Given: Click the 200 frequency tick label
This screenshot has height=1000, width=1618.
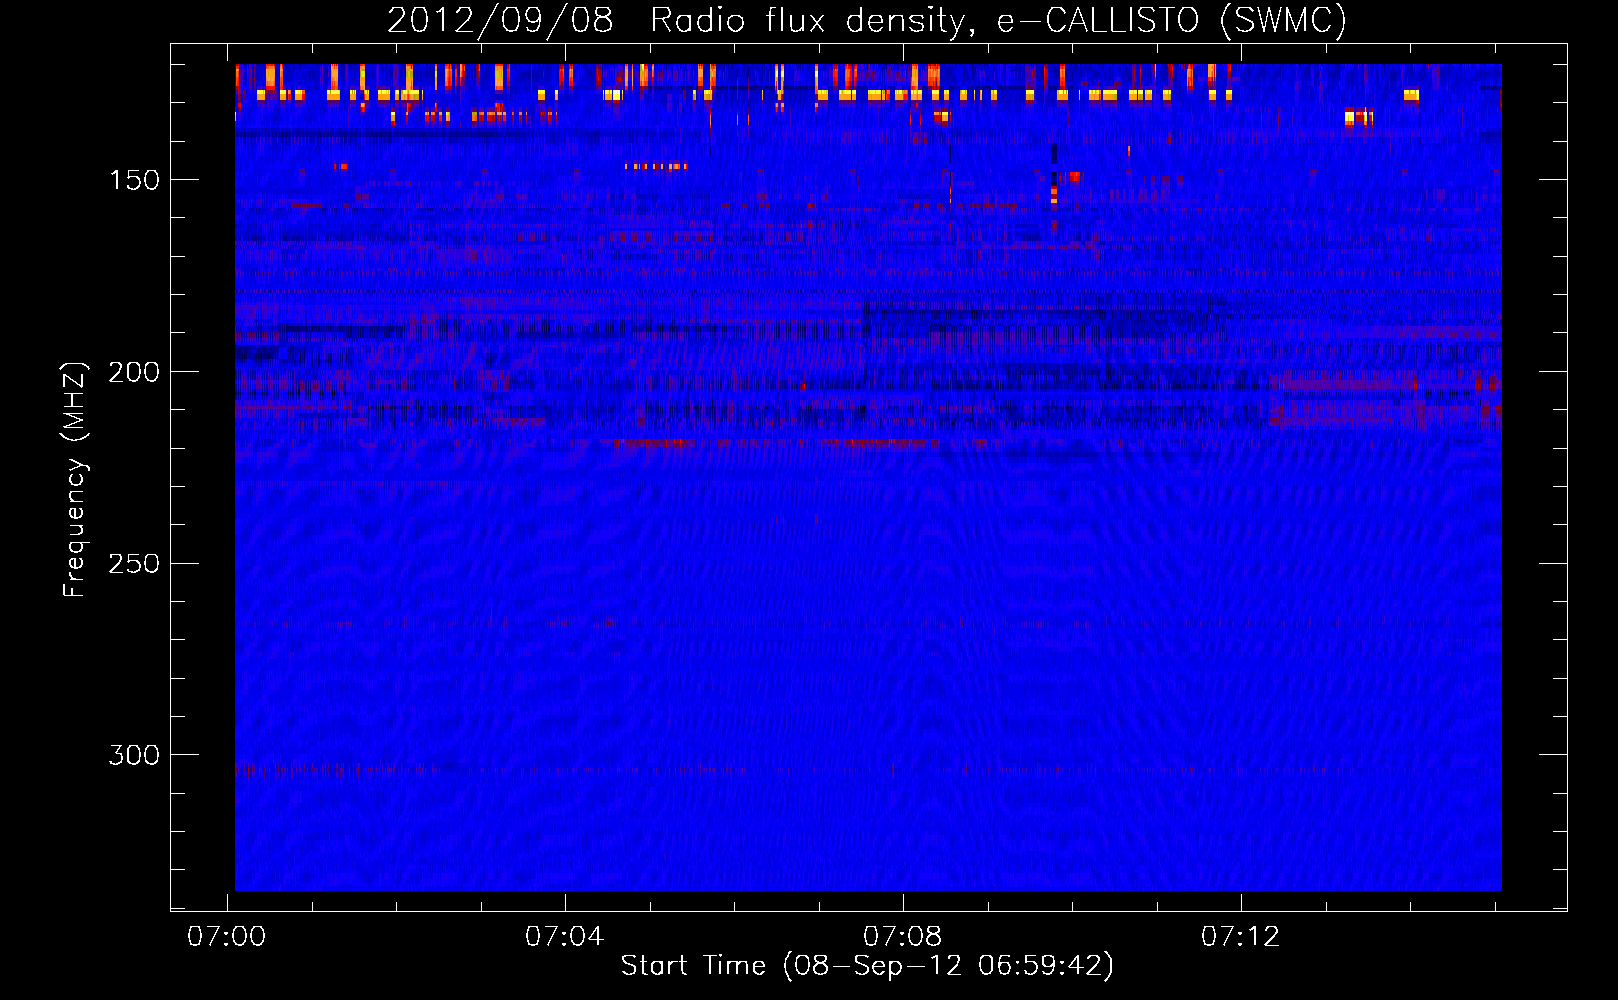Looking at the screenshot, I should click(134, 372).
